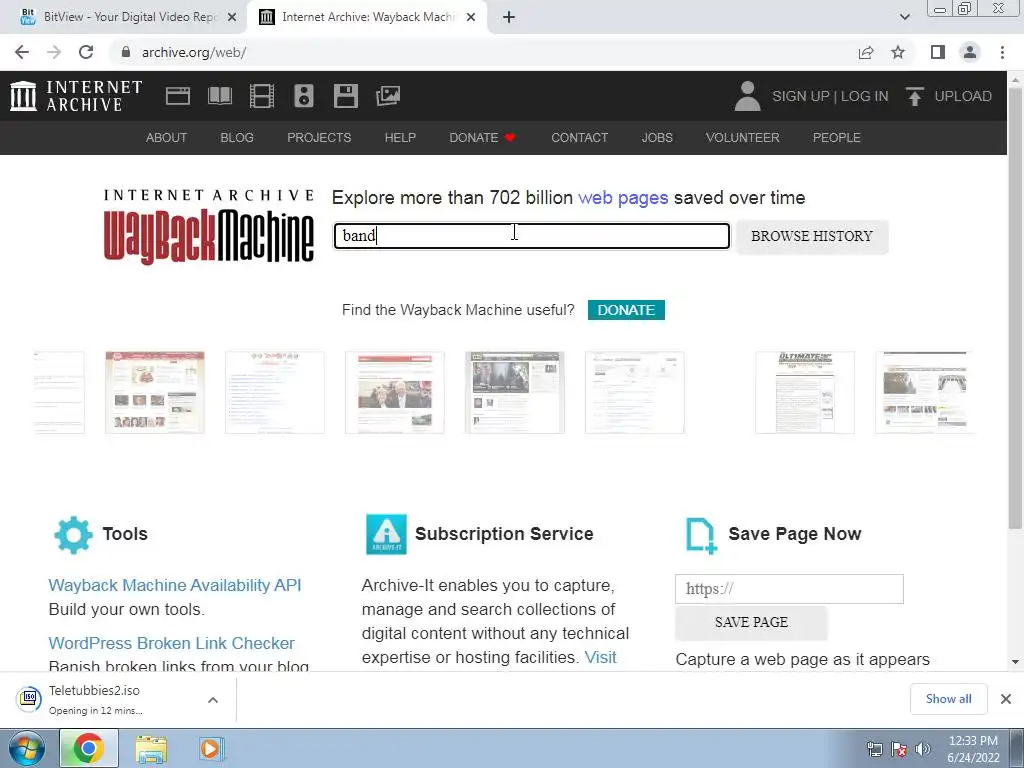This screenshot has width=1024, height=768.
Task: Open the Ultimate-Guitar site thumbnail
Action: (x=805, y=392)
